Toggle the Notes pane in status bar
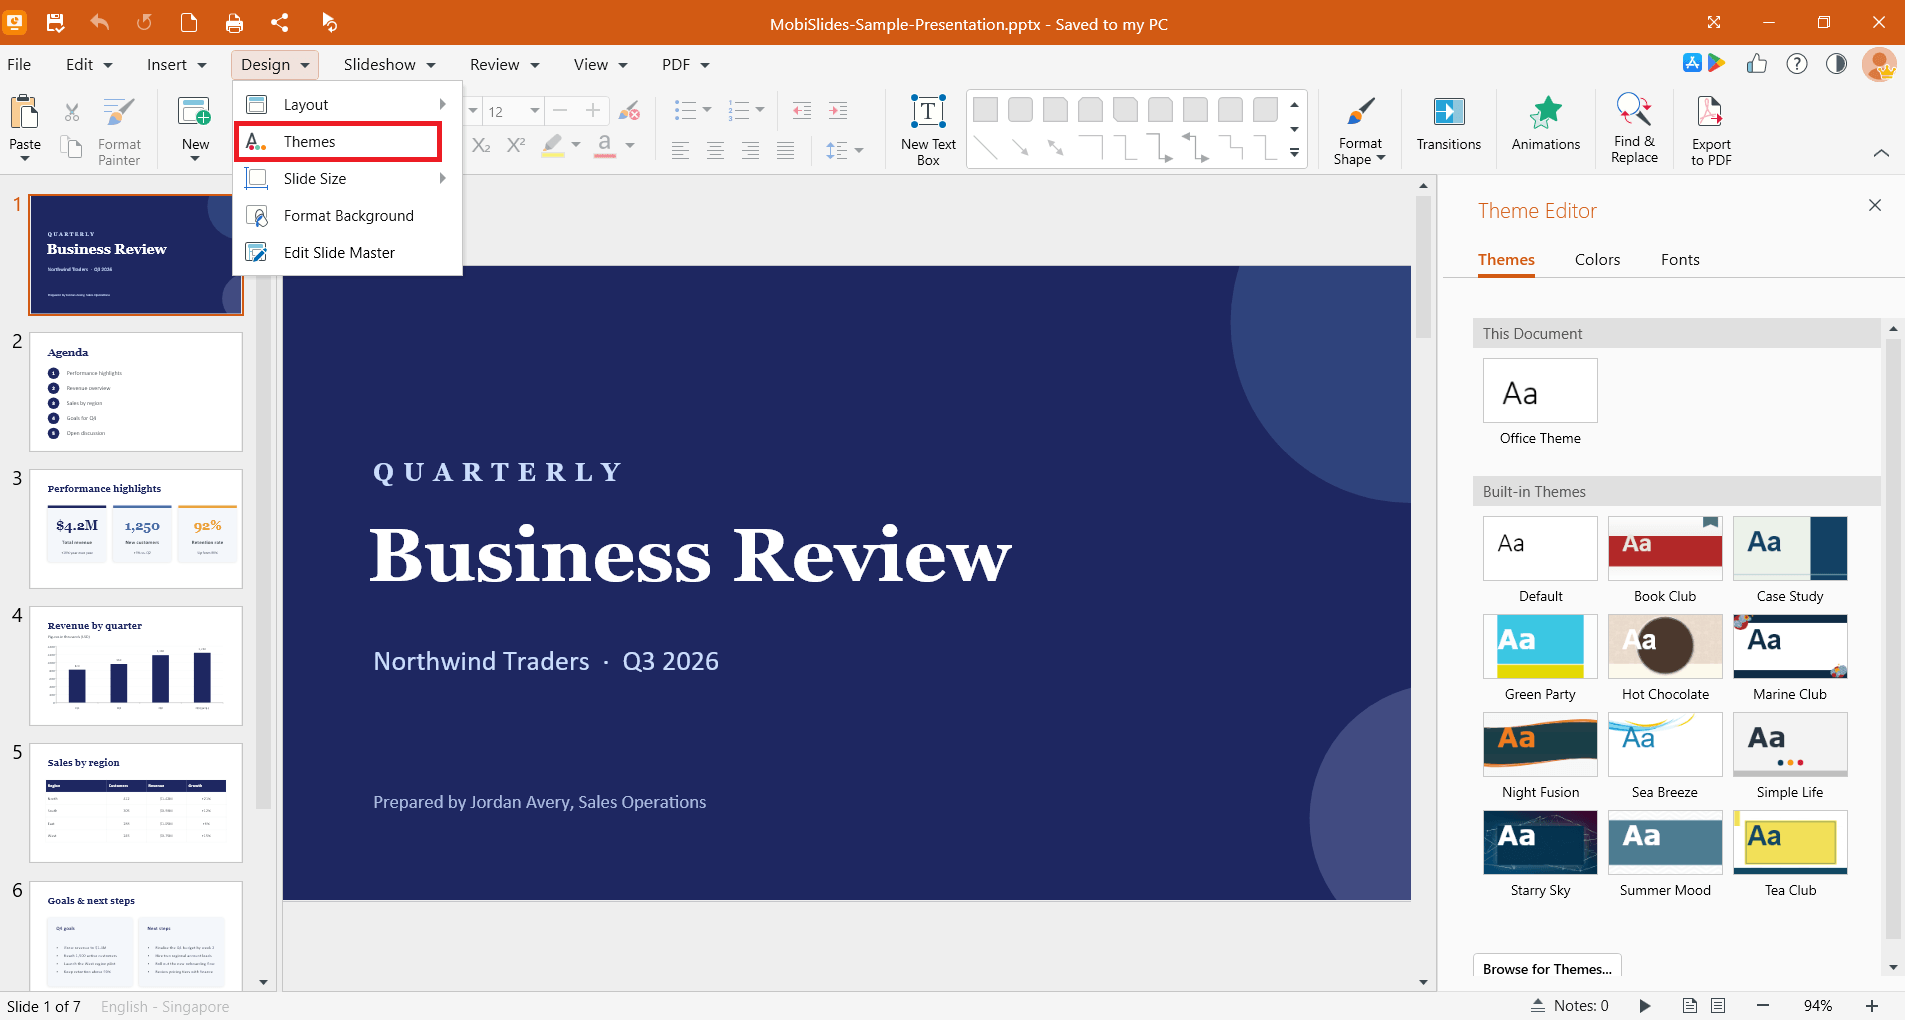 click(1570, 1006)
